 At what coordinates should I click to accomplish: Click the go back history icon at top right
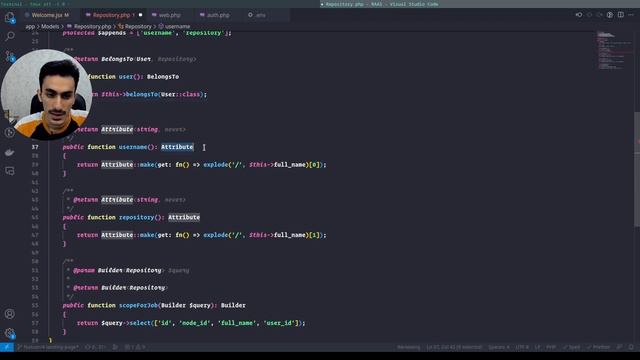[x=579, y=15]
